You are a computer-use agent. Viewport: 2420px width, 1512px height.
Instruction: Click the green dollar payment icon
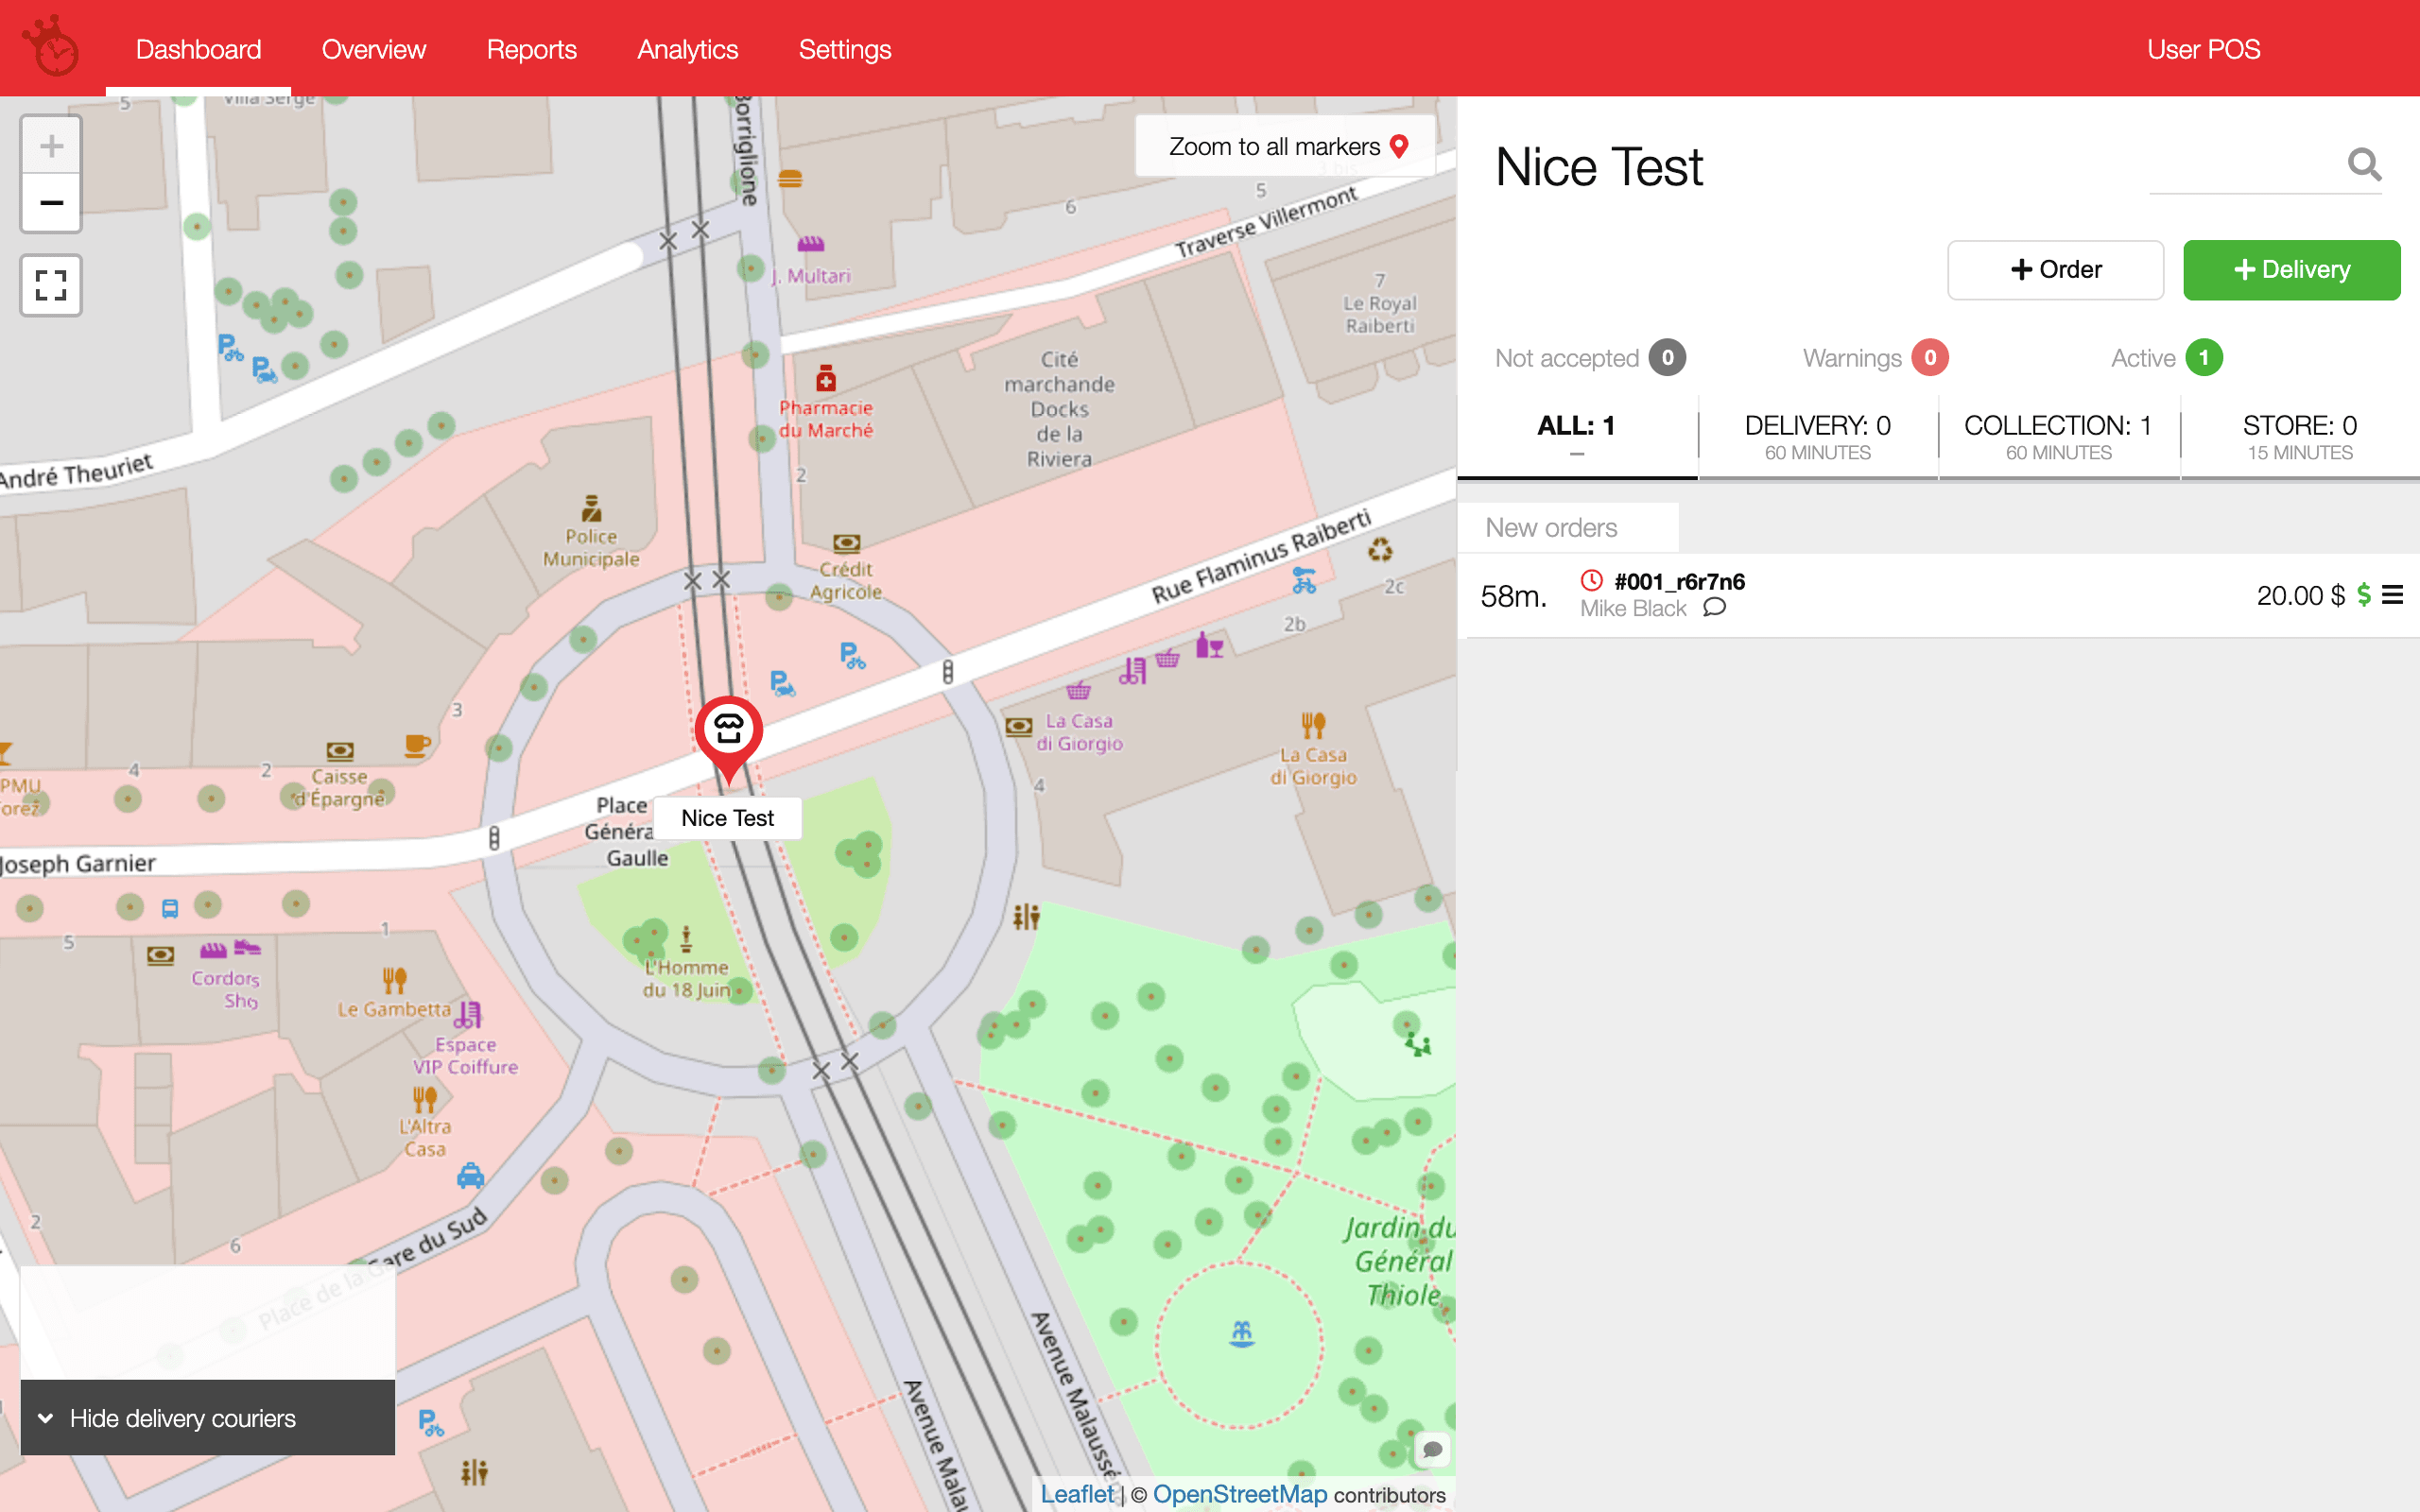[2364, 595]
